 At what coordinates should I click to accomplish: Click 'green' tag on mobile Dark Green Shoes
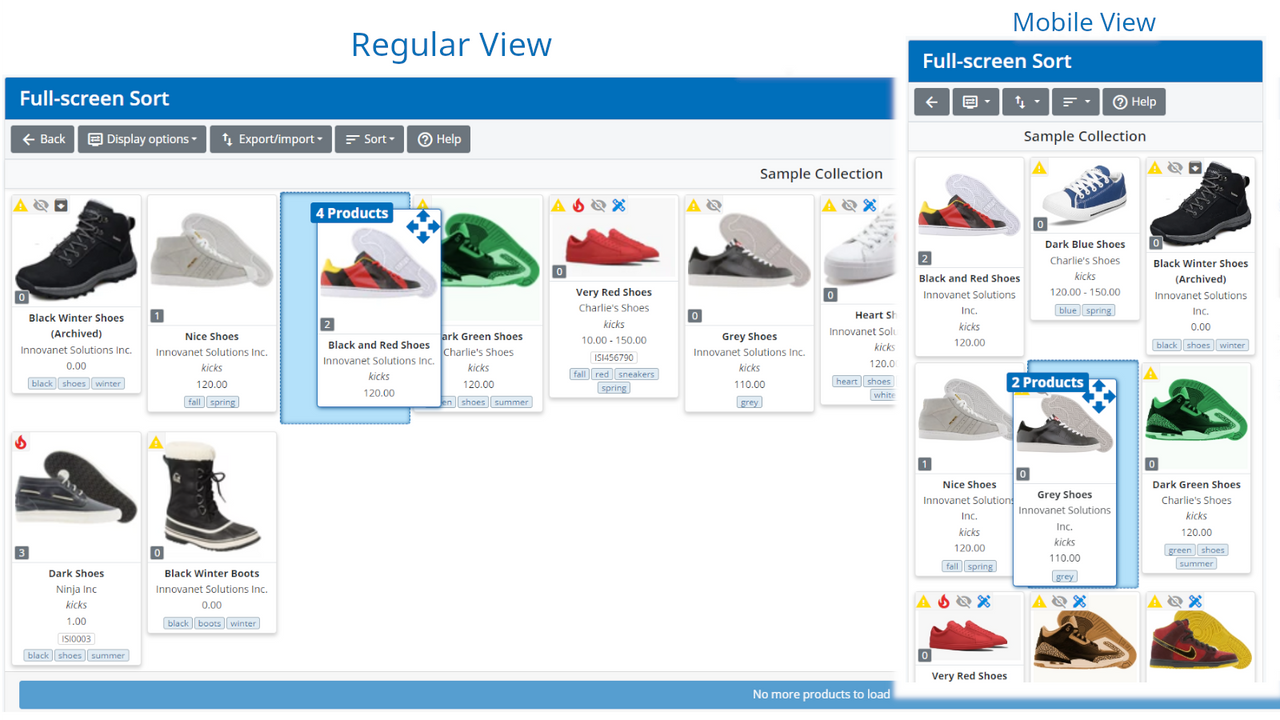[x=1180, y=550]
